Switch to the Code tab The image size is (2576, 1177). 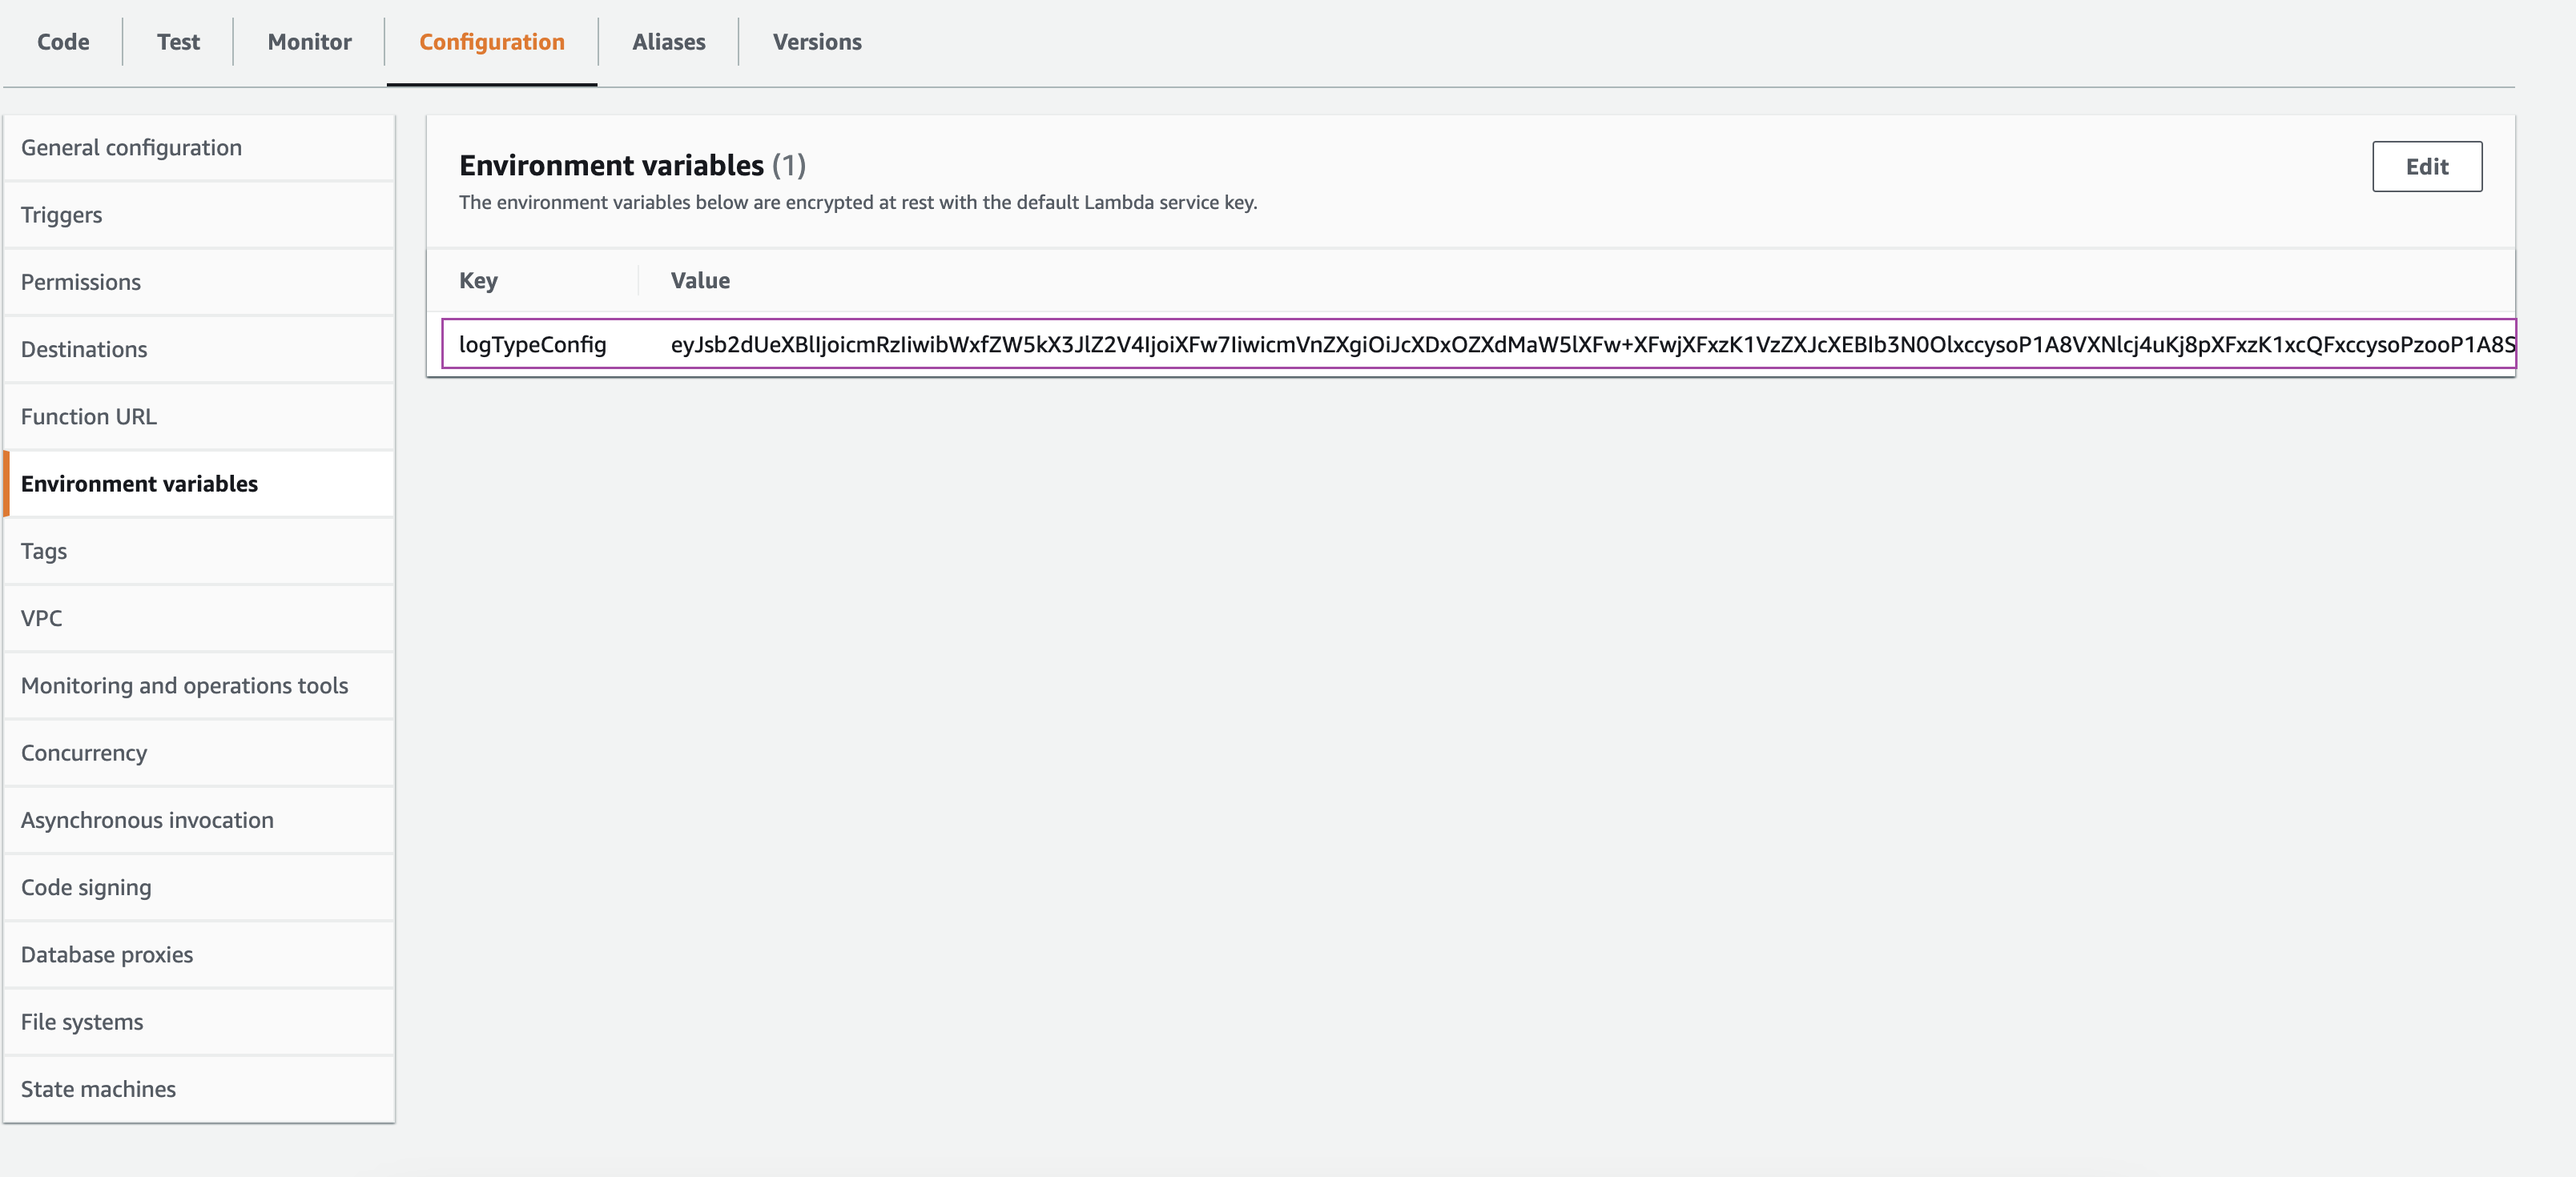pyautogui.click(x=62, y=42)
